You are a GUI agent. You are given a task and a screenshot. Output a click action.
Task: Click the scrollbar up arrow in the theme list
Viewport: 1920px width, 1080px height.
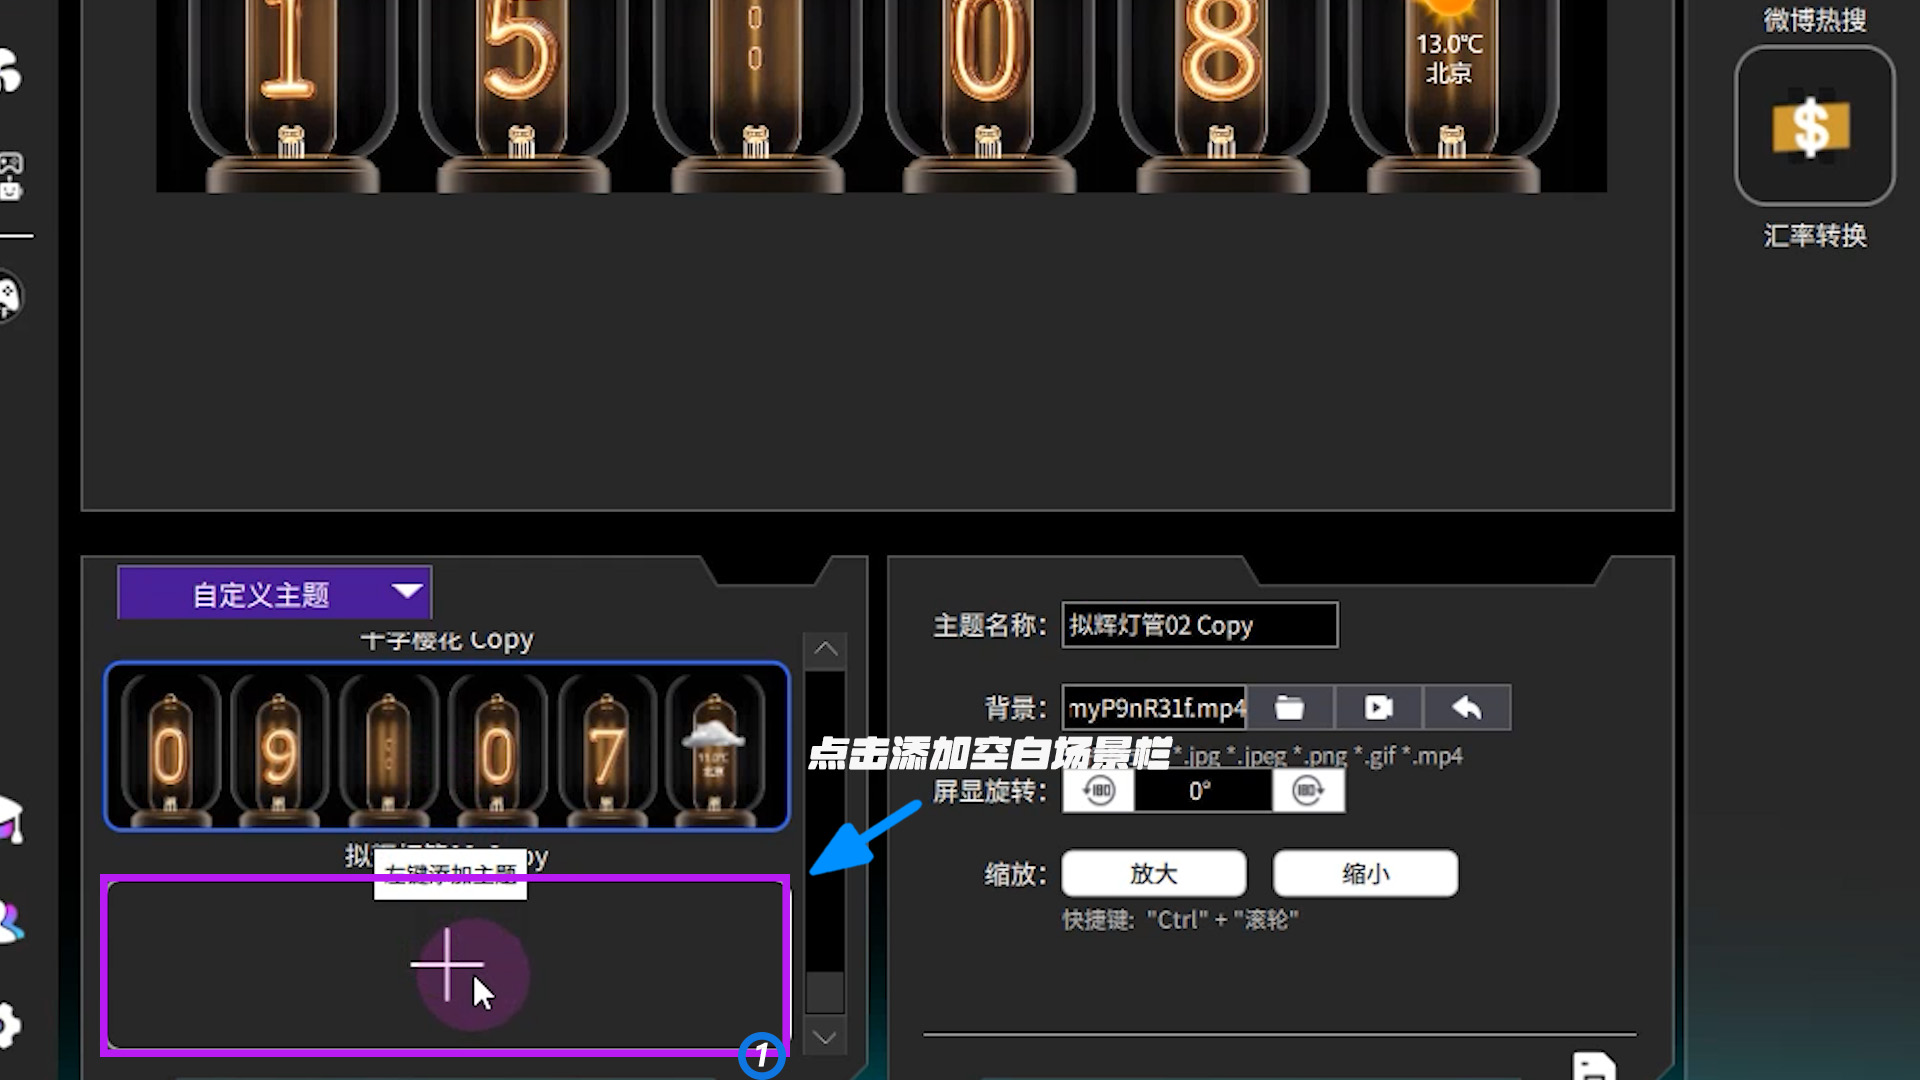coord(826,648)
